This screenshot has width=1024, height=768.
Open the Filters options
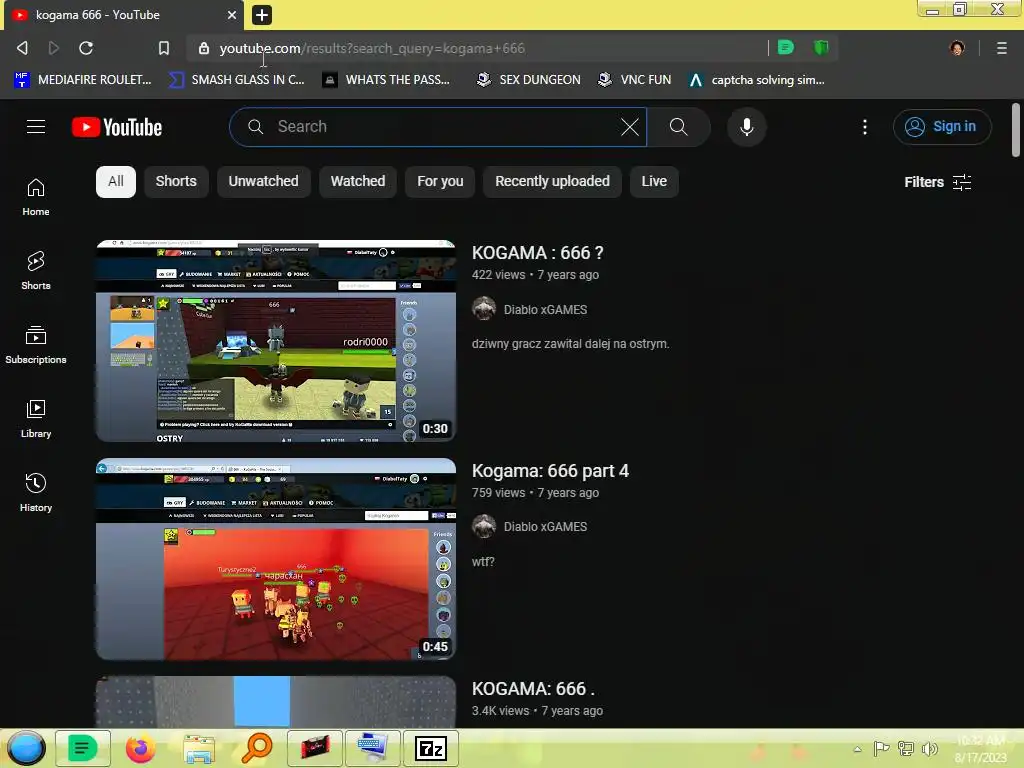[937, 182]
